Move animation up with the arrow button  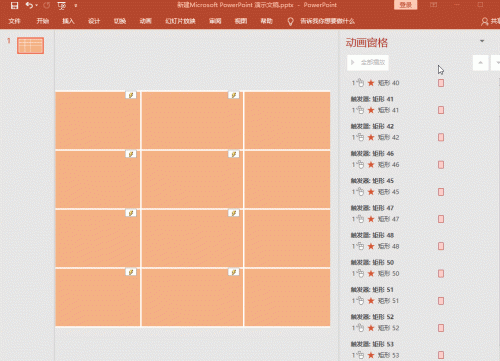coord(481,63)
